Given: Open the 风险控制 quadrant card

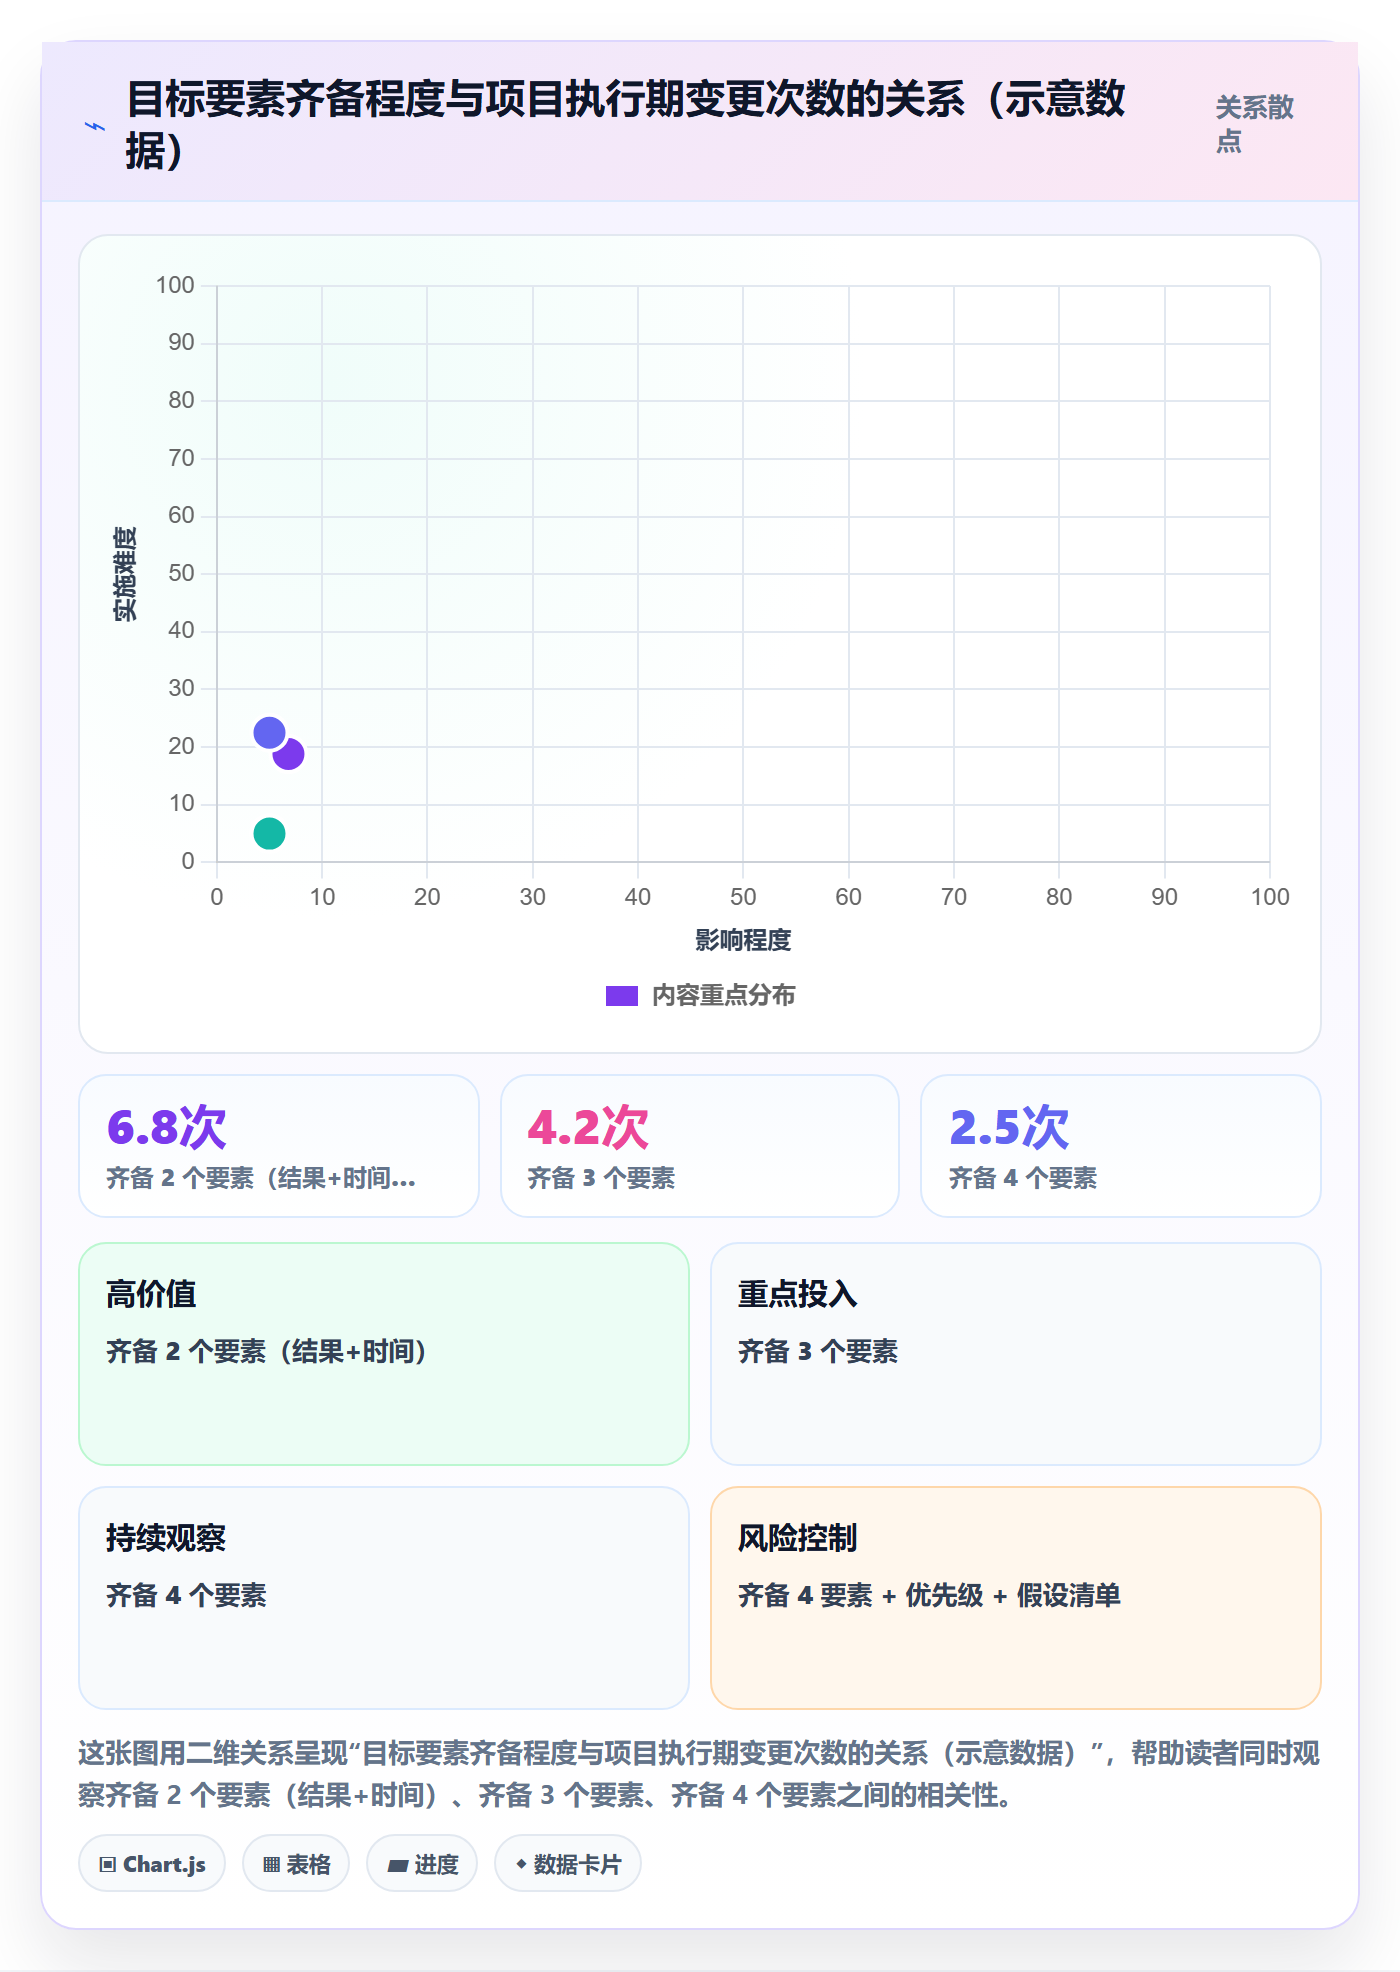Looking at the screenshot, I should pyautogui.click(x=1016, y=1598).
